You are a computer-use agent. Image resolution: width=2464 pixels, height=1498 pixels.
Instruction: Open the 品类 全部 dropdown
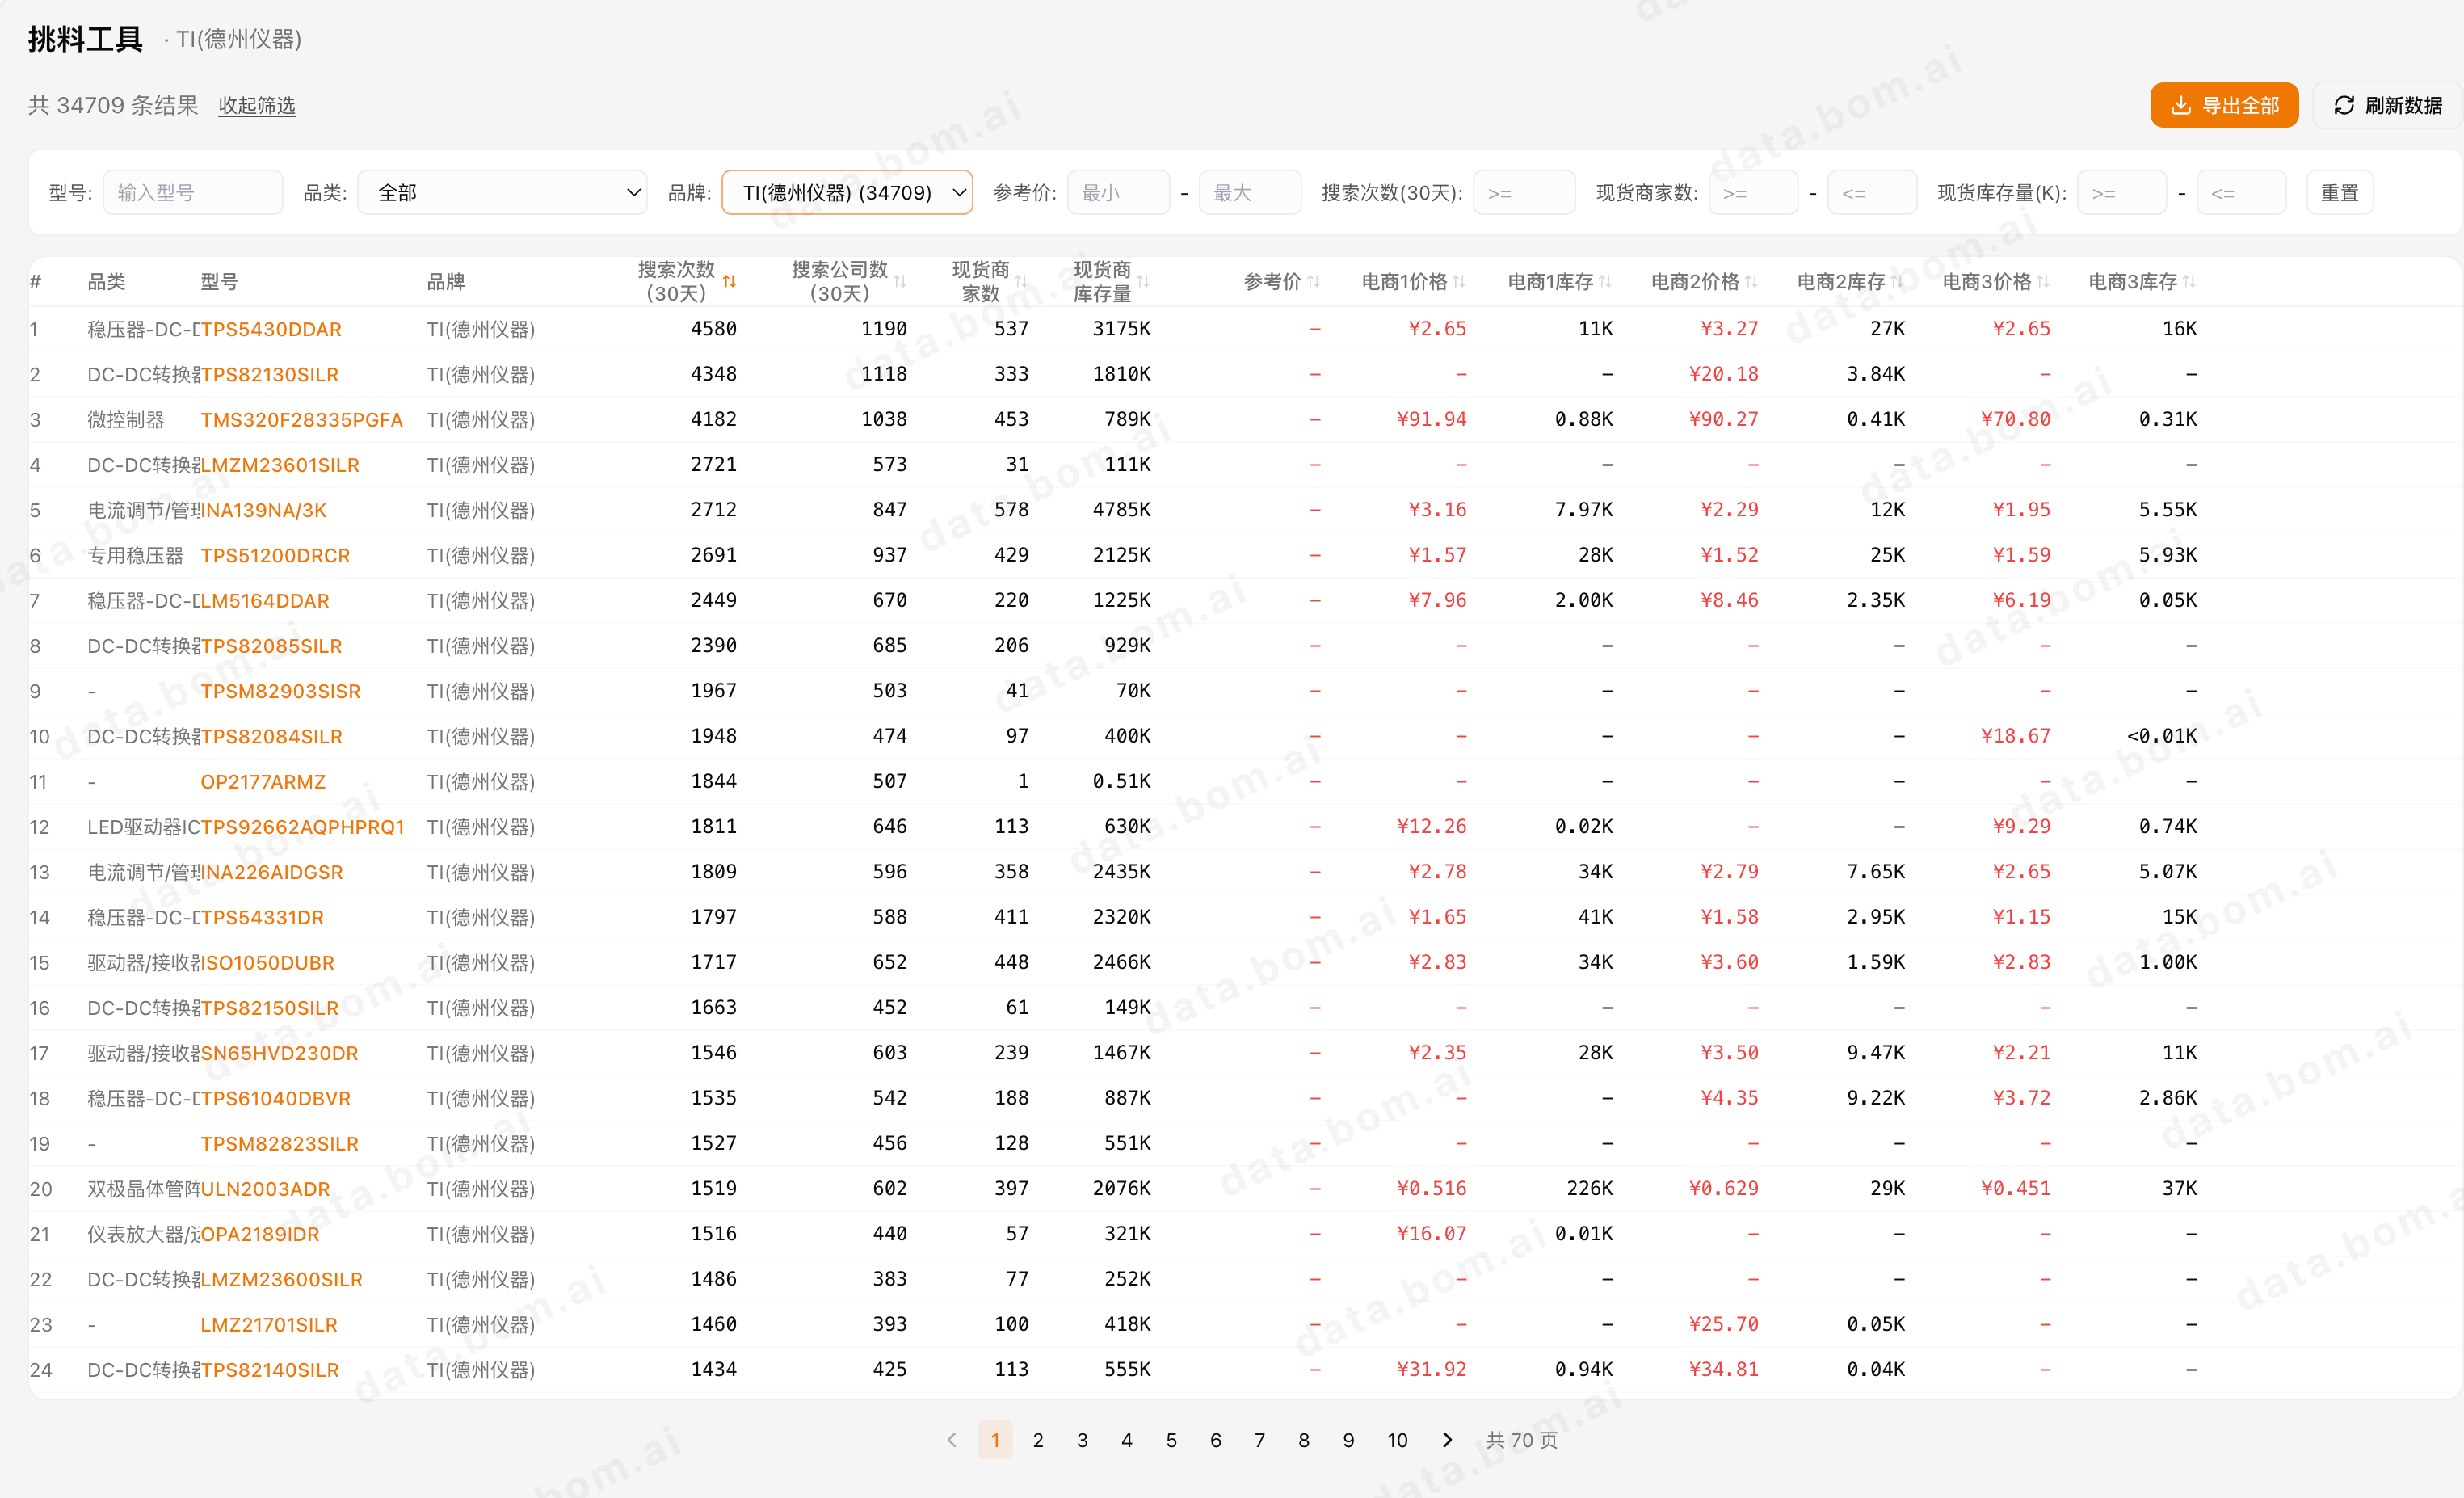pyautogui.click(x=502, y=193)
